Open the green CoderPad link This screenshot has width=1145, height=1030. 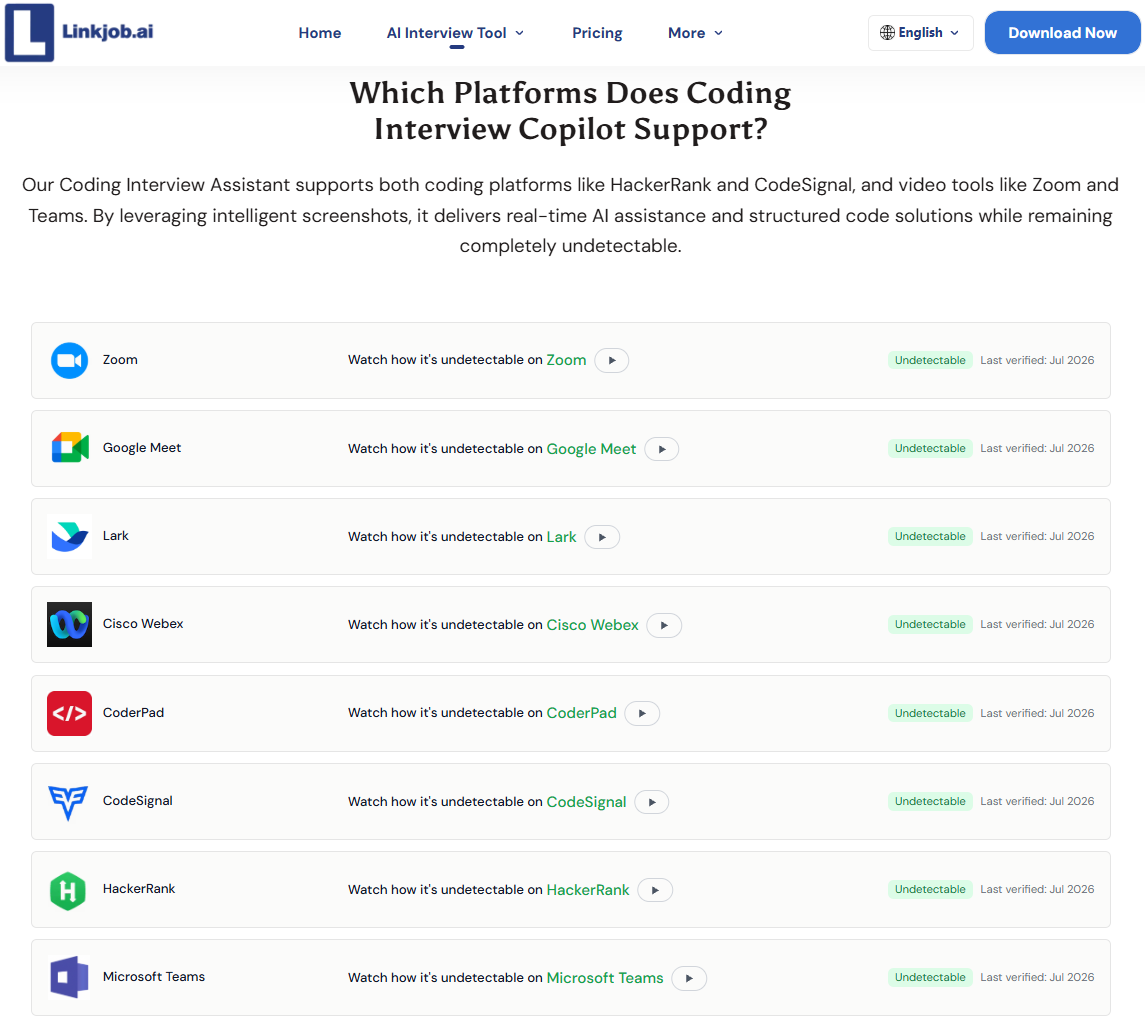(x=582, y=713)
